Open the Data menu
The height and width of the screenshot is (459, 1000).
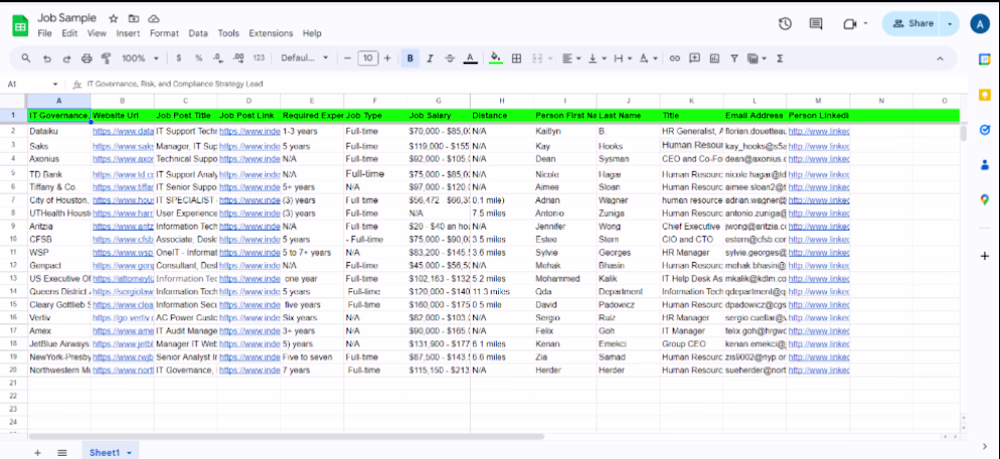198,33
